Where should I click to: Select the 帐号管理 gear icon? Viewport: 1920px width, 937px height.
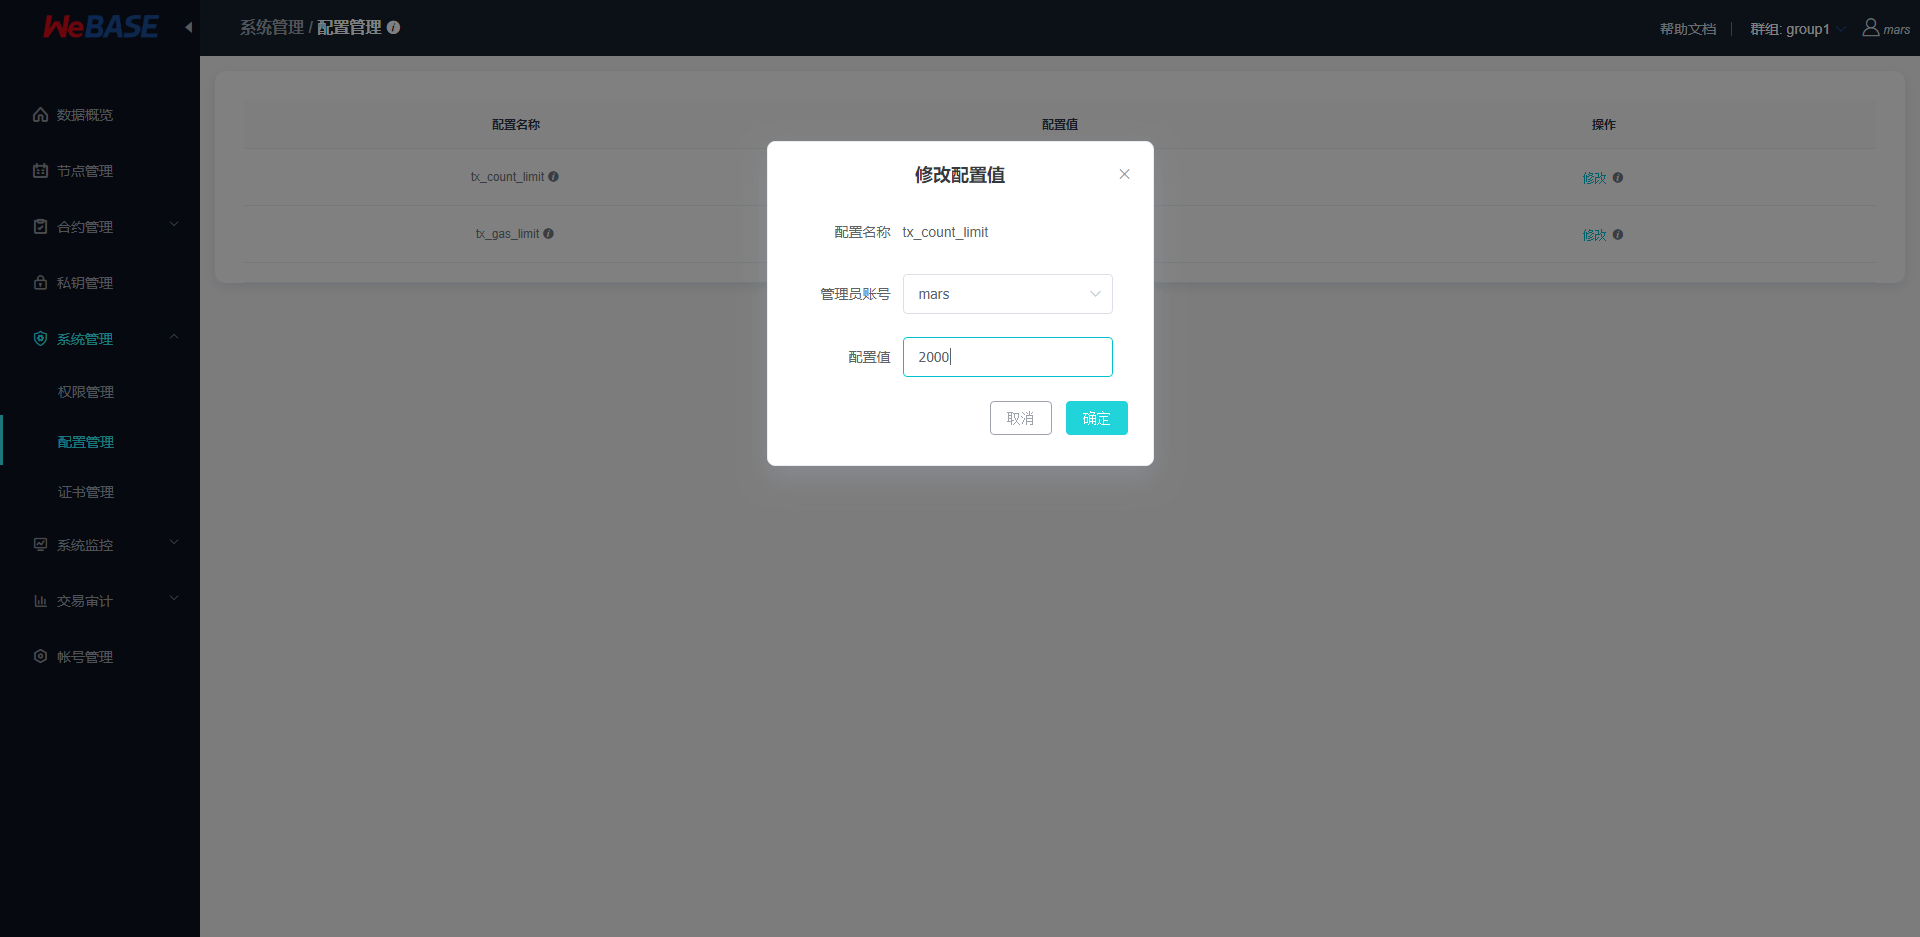(x=40, y=656)
